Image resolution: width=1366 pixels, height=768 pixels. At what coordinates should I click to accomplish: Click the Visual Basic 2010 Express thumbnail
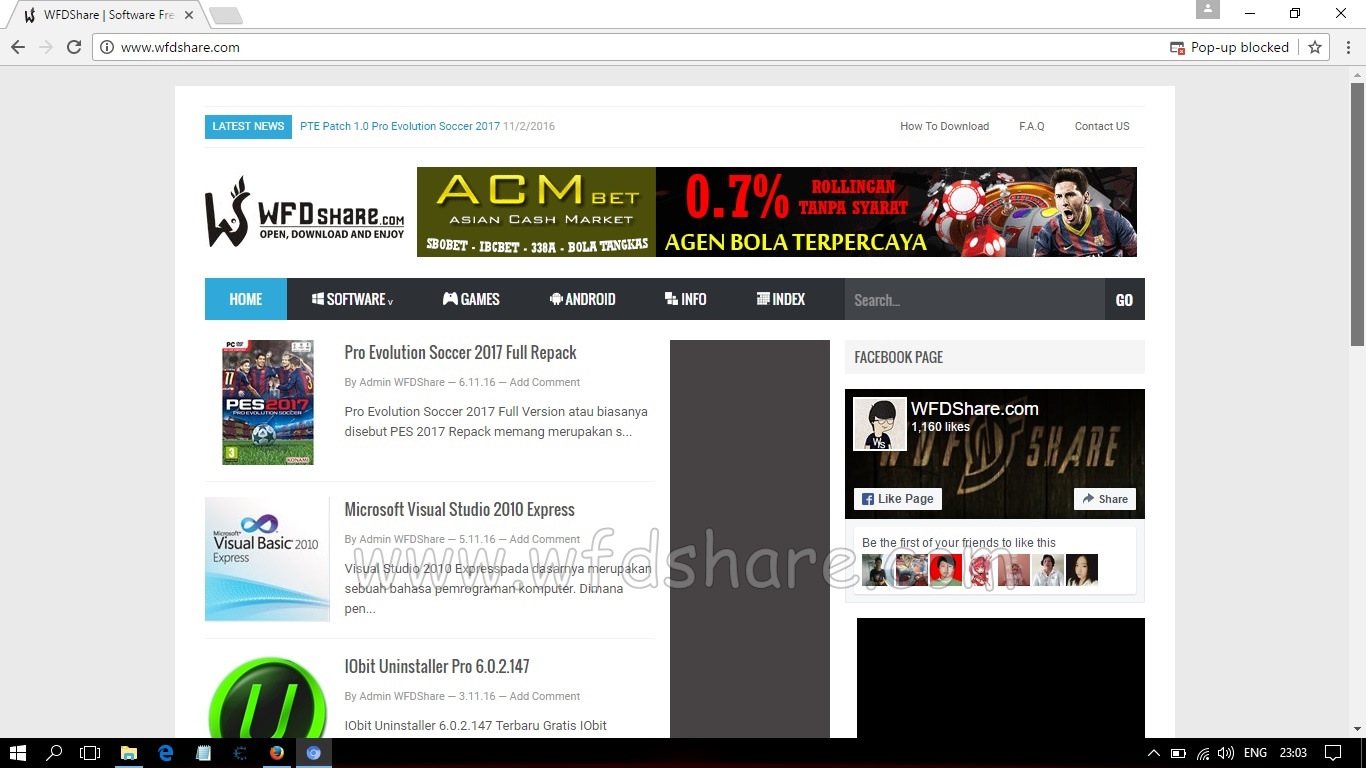(267, 559)
